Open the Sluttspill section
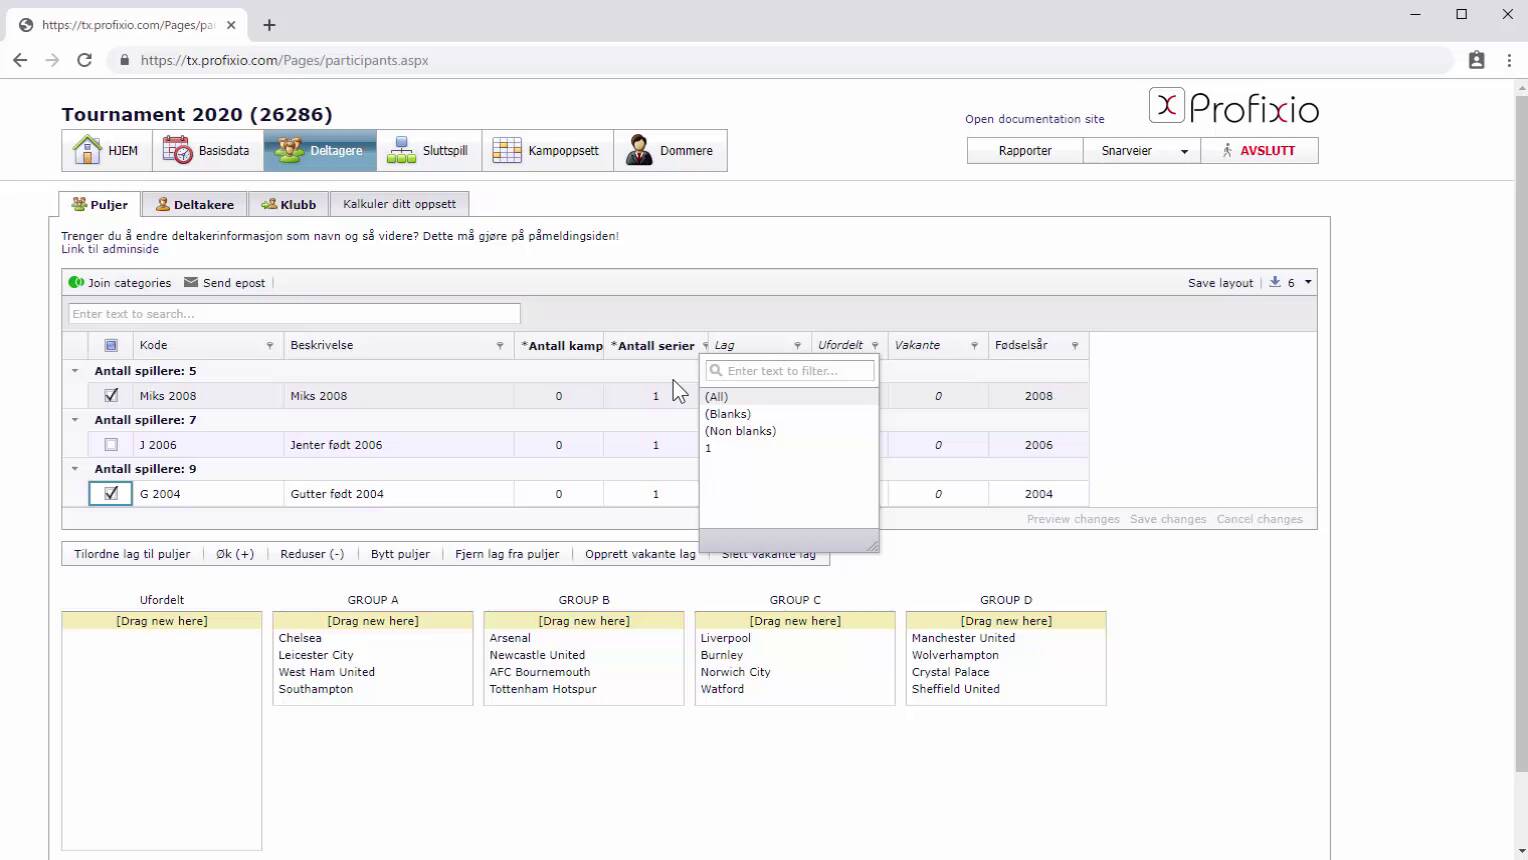Screen dimensions: 1528x860 coord(429,151)
